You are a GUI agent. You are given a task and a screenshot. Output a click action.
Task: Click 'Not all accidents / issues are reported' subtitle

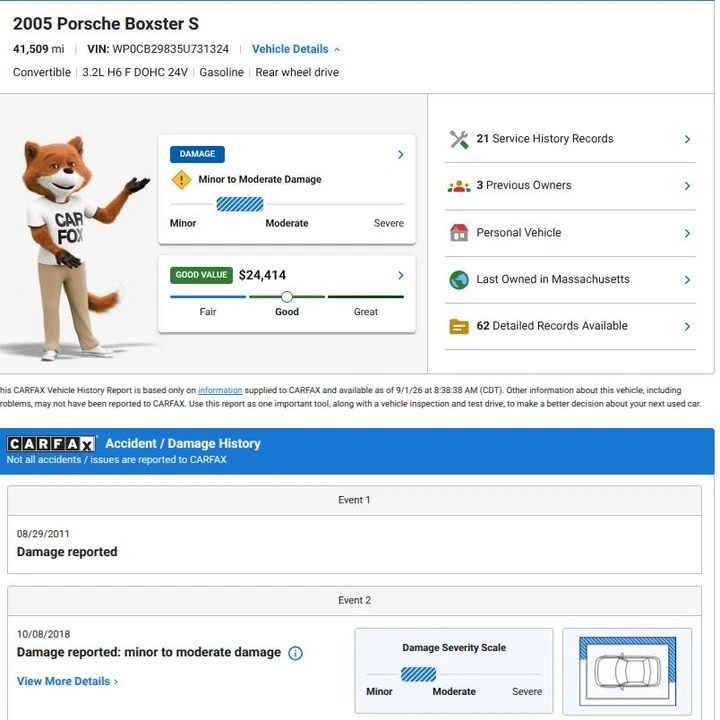click(117, 460)
